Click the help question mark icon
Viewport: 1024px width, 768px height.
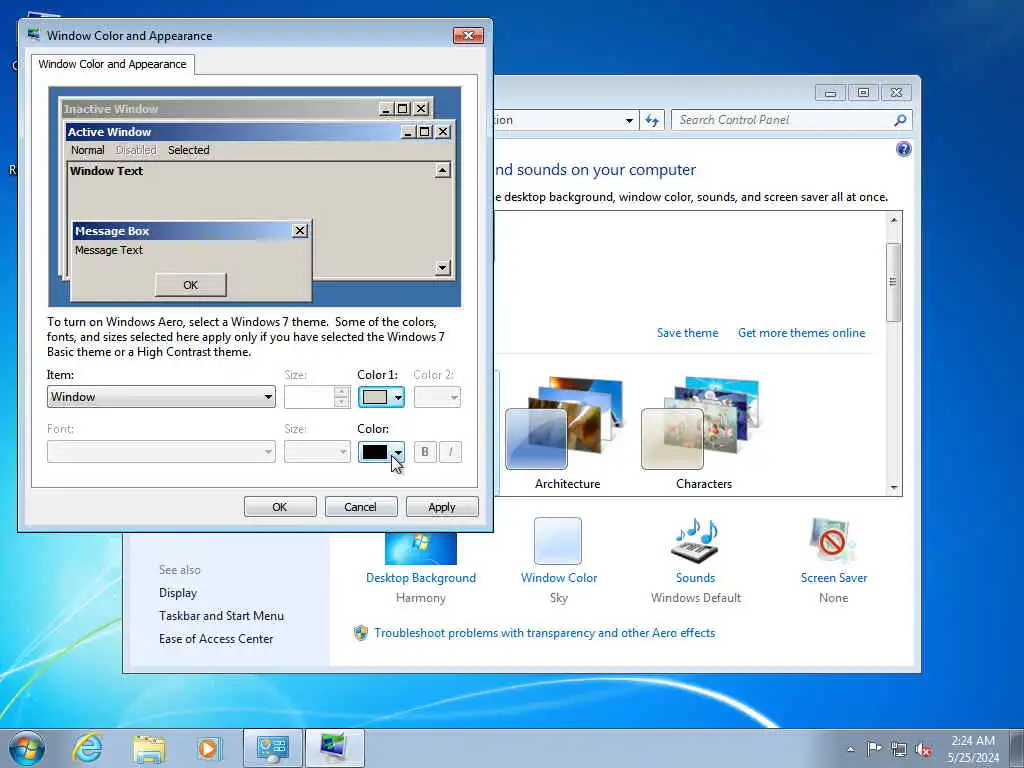(x=904, y=150)
